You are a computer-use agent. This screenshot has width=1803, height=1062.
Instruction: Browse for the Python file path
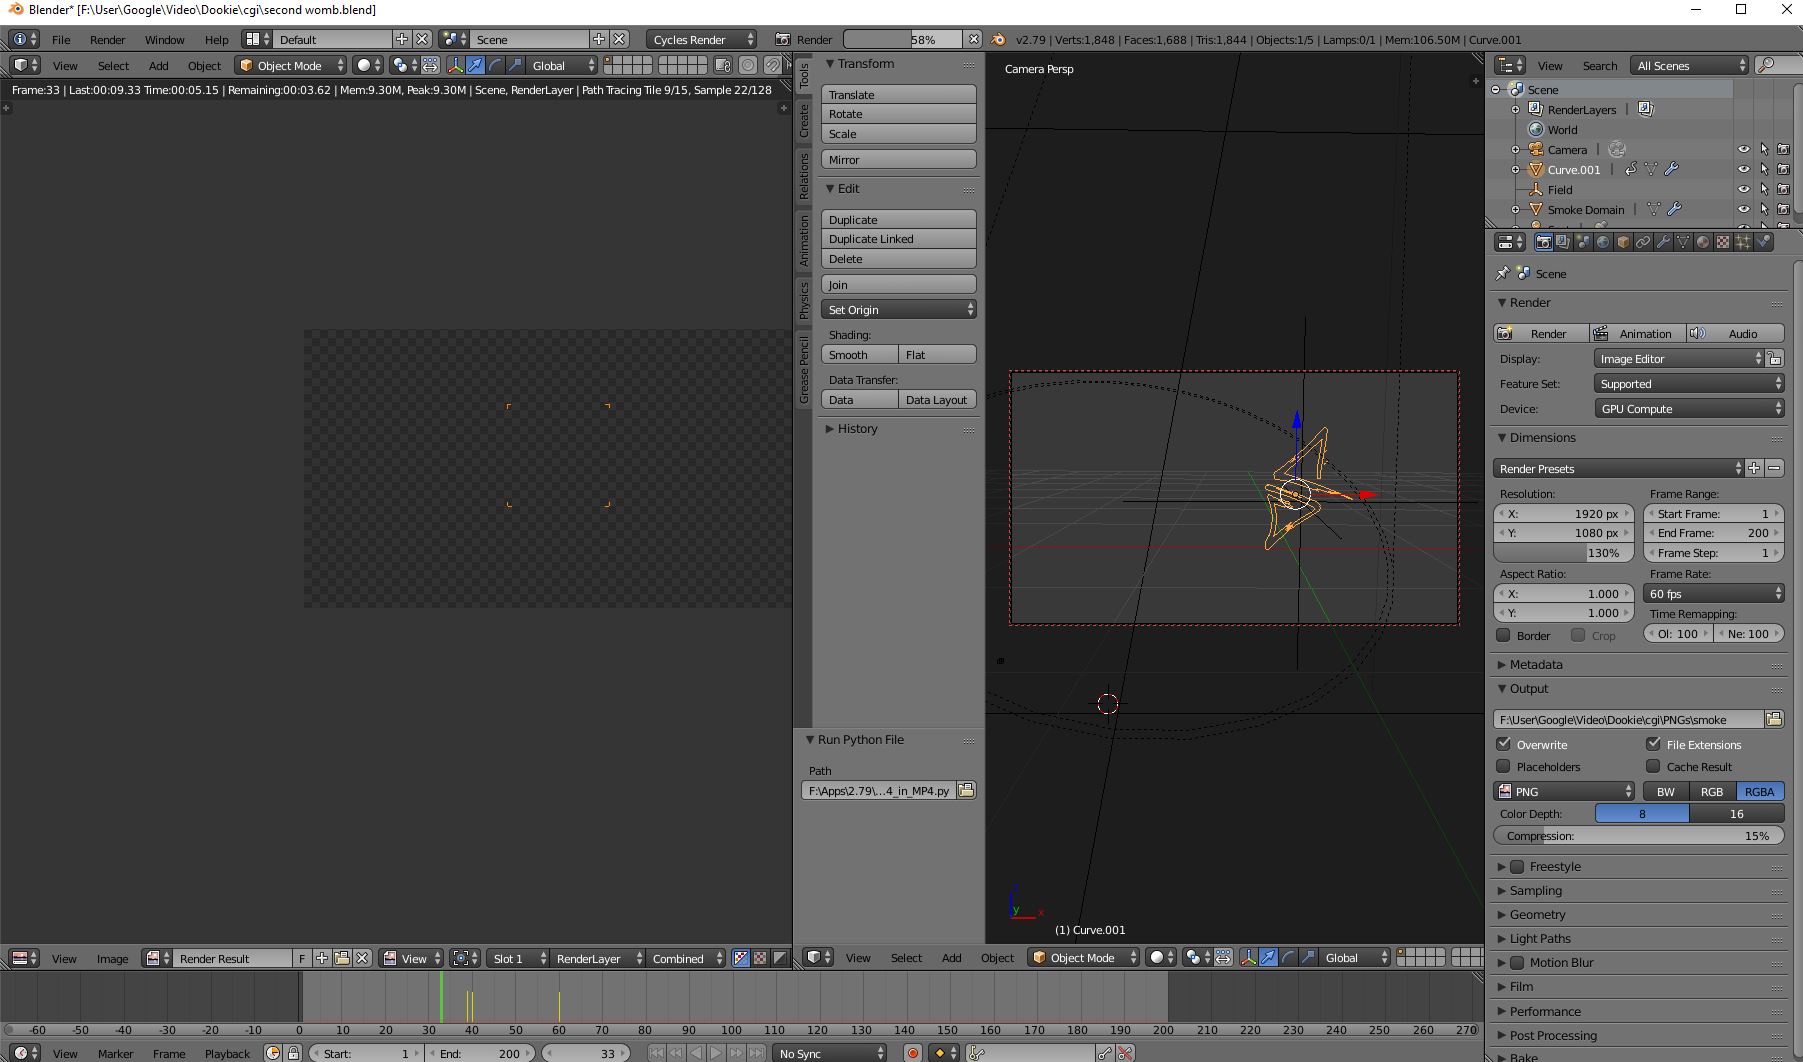coord(966,791)
